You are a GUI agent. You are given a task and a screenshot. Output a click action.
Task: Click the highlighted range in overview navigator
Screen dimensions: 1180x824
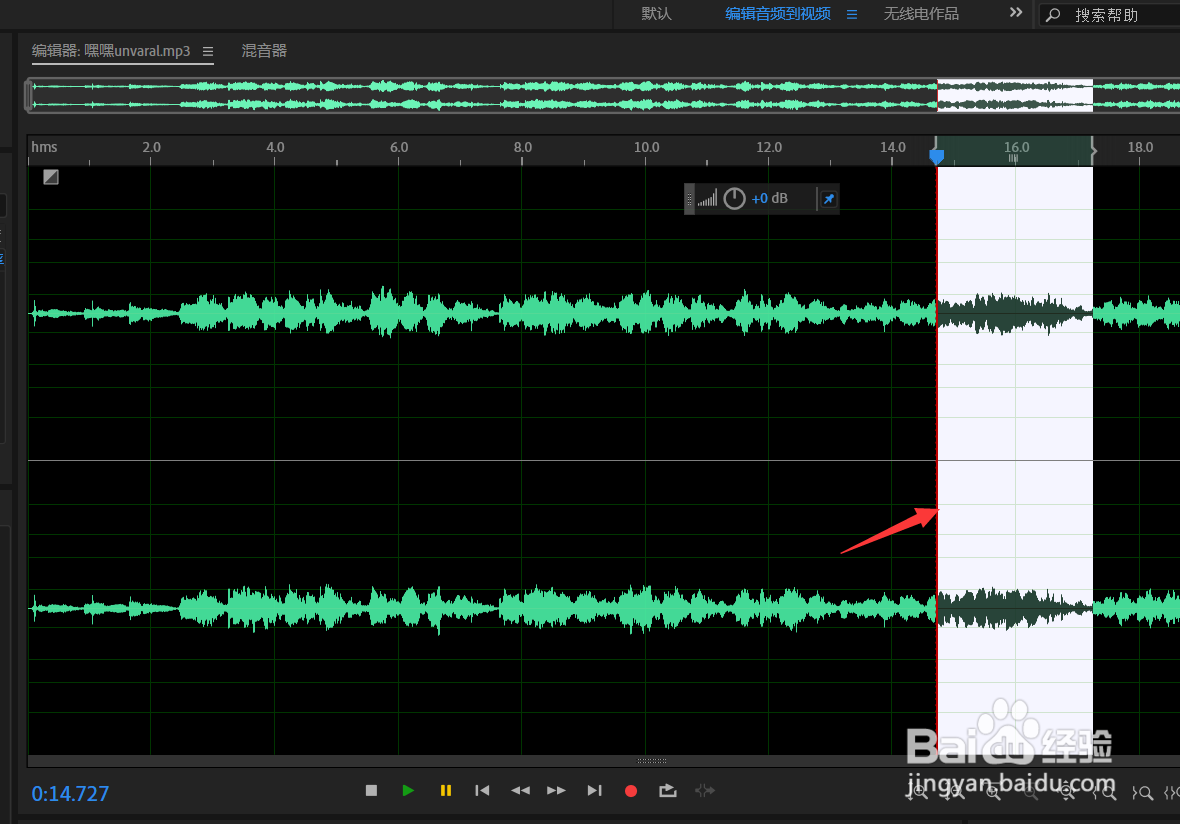pyautogui.click(x=1014, y=96)
